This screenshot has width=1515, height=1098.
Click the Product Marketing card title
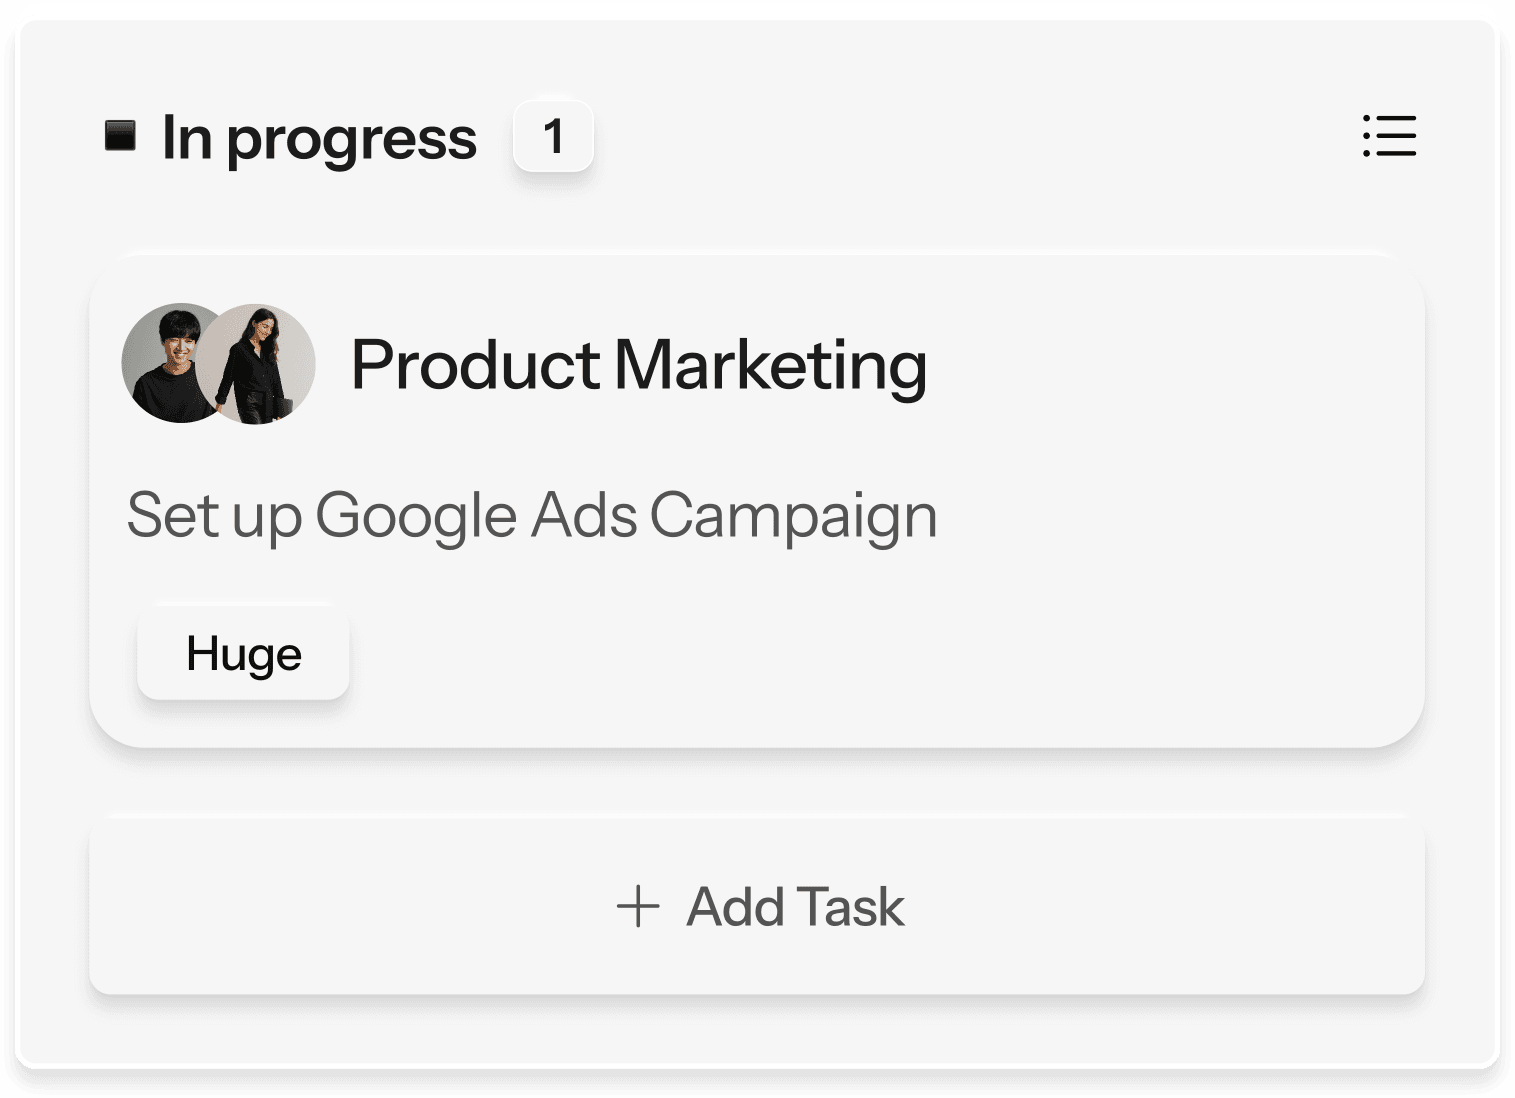(x=640, y=363)
